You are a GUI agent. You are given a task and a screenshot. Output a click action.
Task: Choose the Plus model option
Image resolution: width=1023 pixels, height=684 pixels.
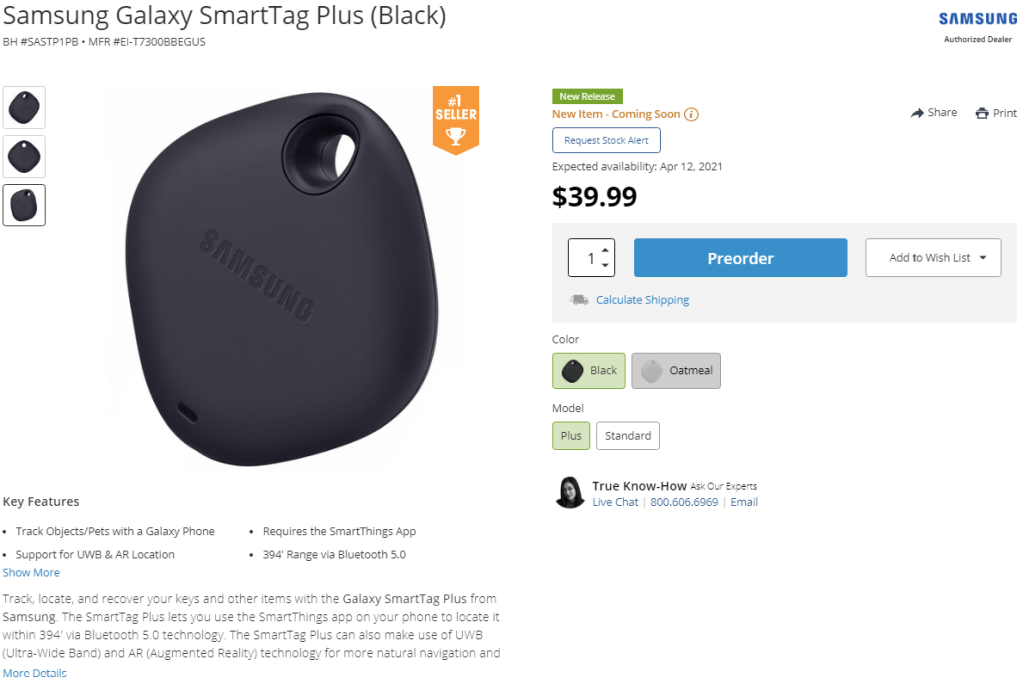(x=571, y=436)
